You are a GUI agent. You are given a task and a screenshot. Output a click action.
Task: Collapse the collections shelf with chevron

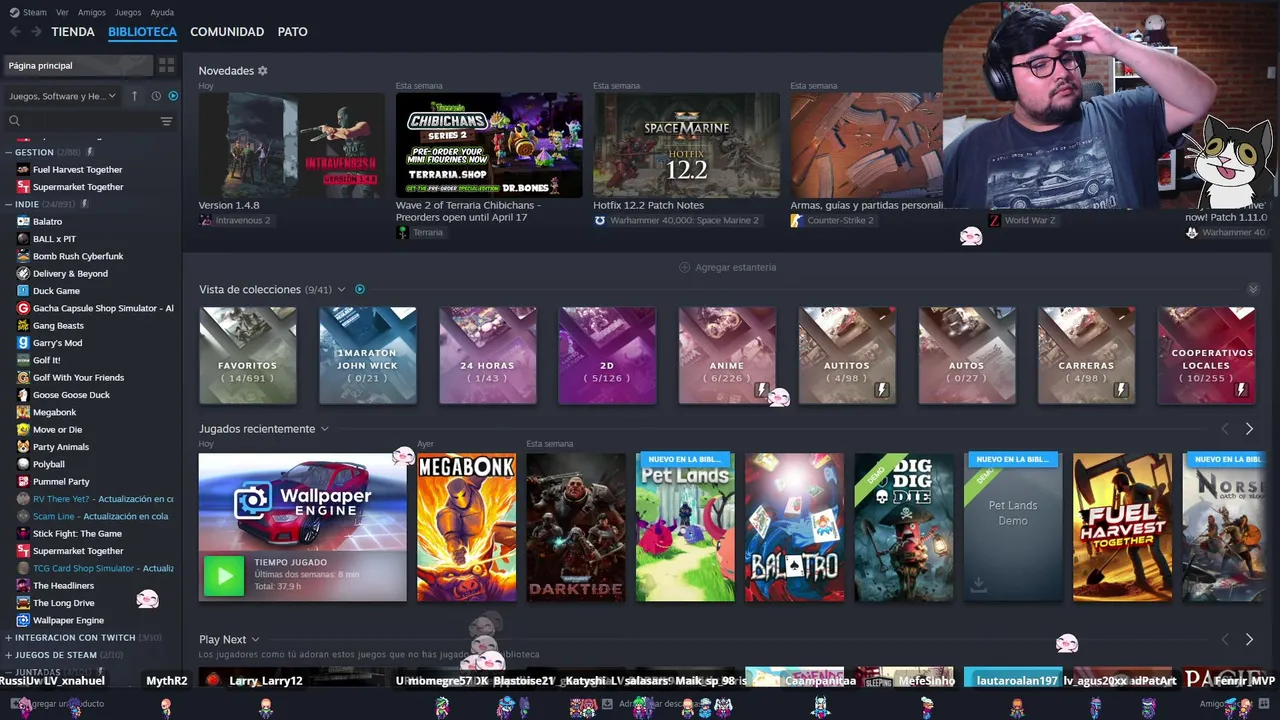(1253, 289)
